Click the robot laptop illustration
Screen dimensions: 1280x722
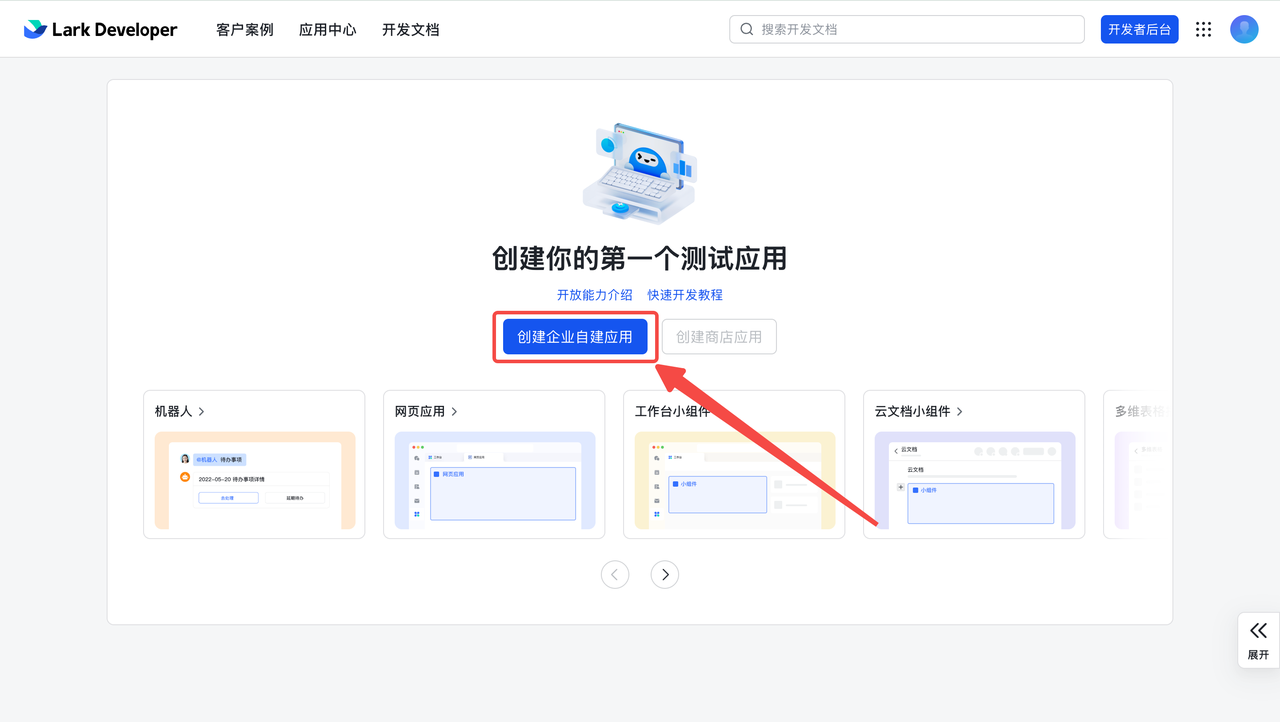click(640, 173)
